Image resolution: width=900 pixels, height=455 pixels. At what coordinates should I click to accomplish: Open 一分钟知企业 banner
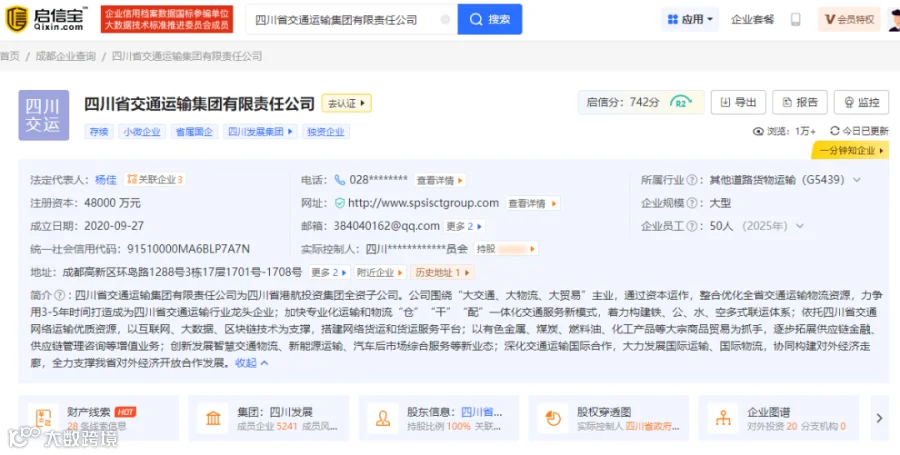850,150
